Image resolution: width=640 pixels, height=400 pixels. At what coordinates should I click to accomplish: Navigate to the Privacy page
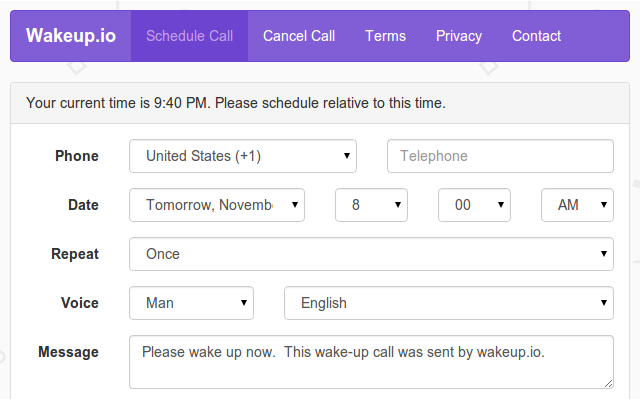pos(459,36)
